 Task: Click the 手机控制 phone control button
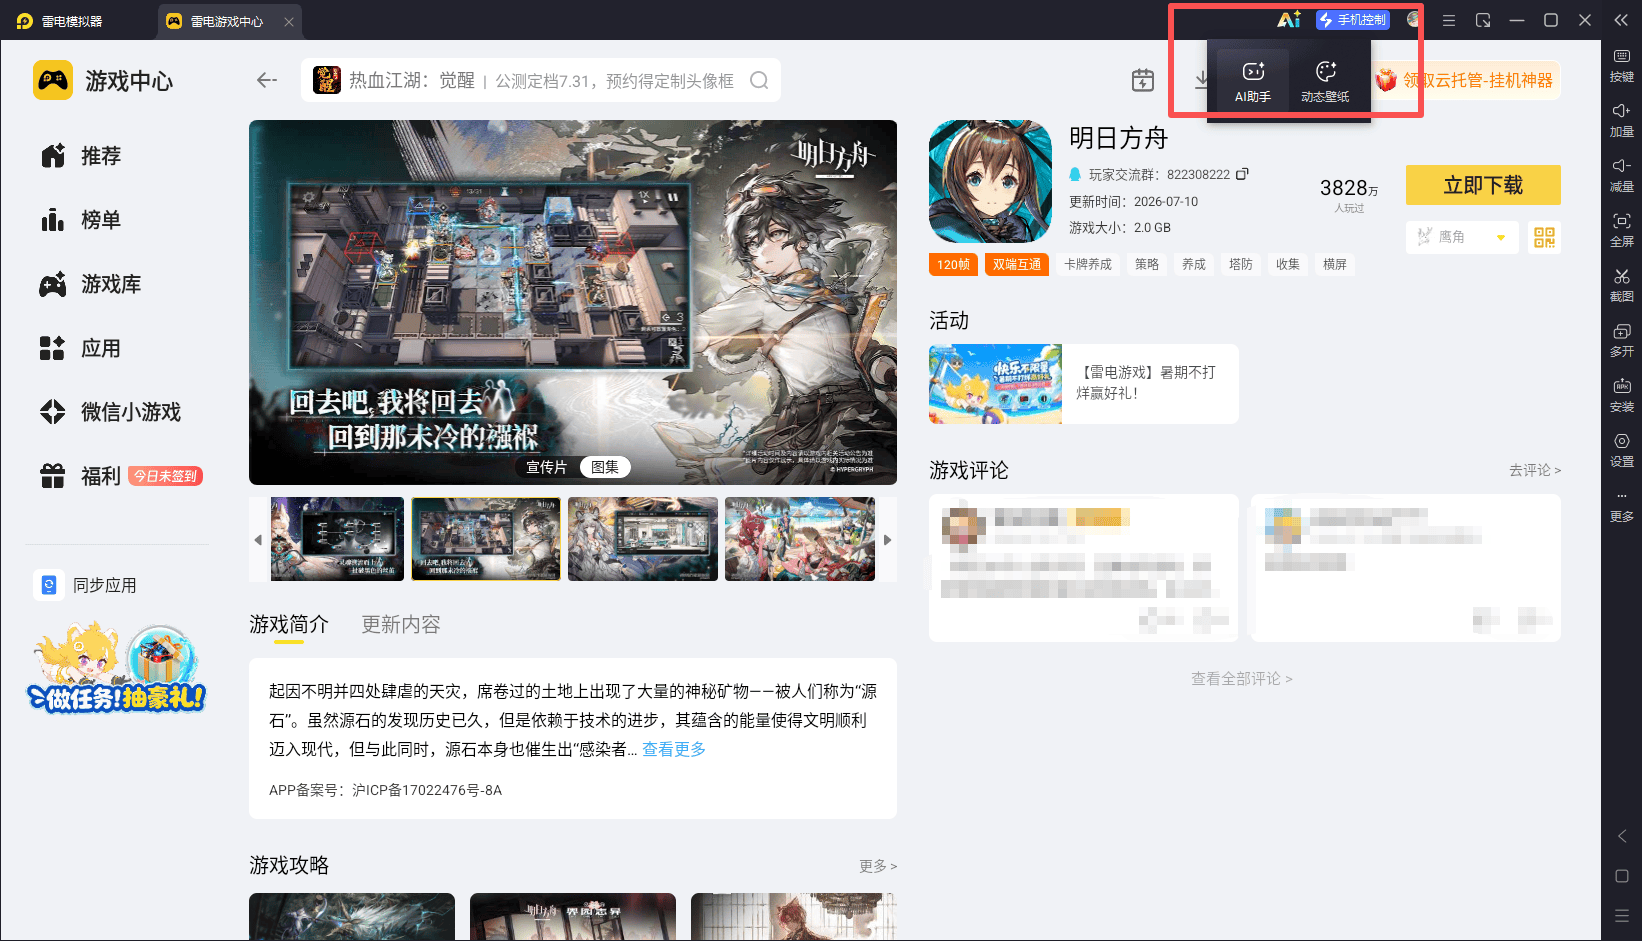[1353, 20]
